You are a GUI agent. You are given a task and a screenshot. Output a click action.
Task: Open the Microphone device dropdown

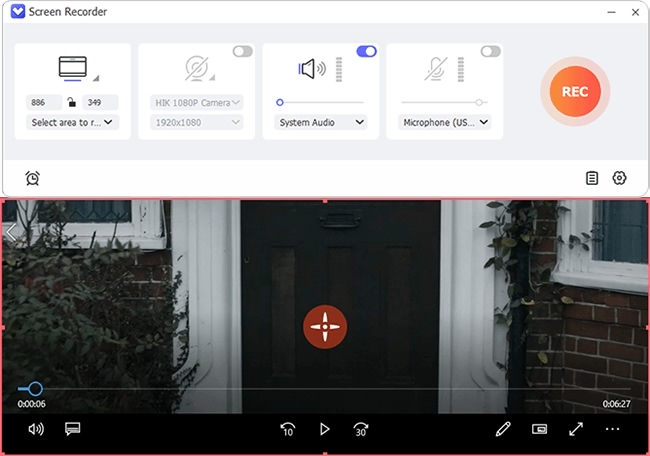coord(445,122)
